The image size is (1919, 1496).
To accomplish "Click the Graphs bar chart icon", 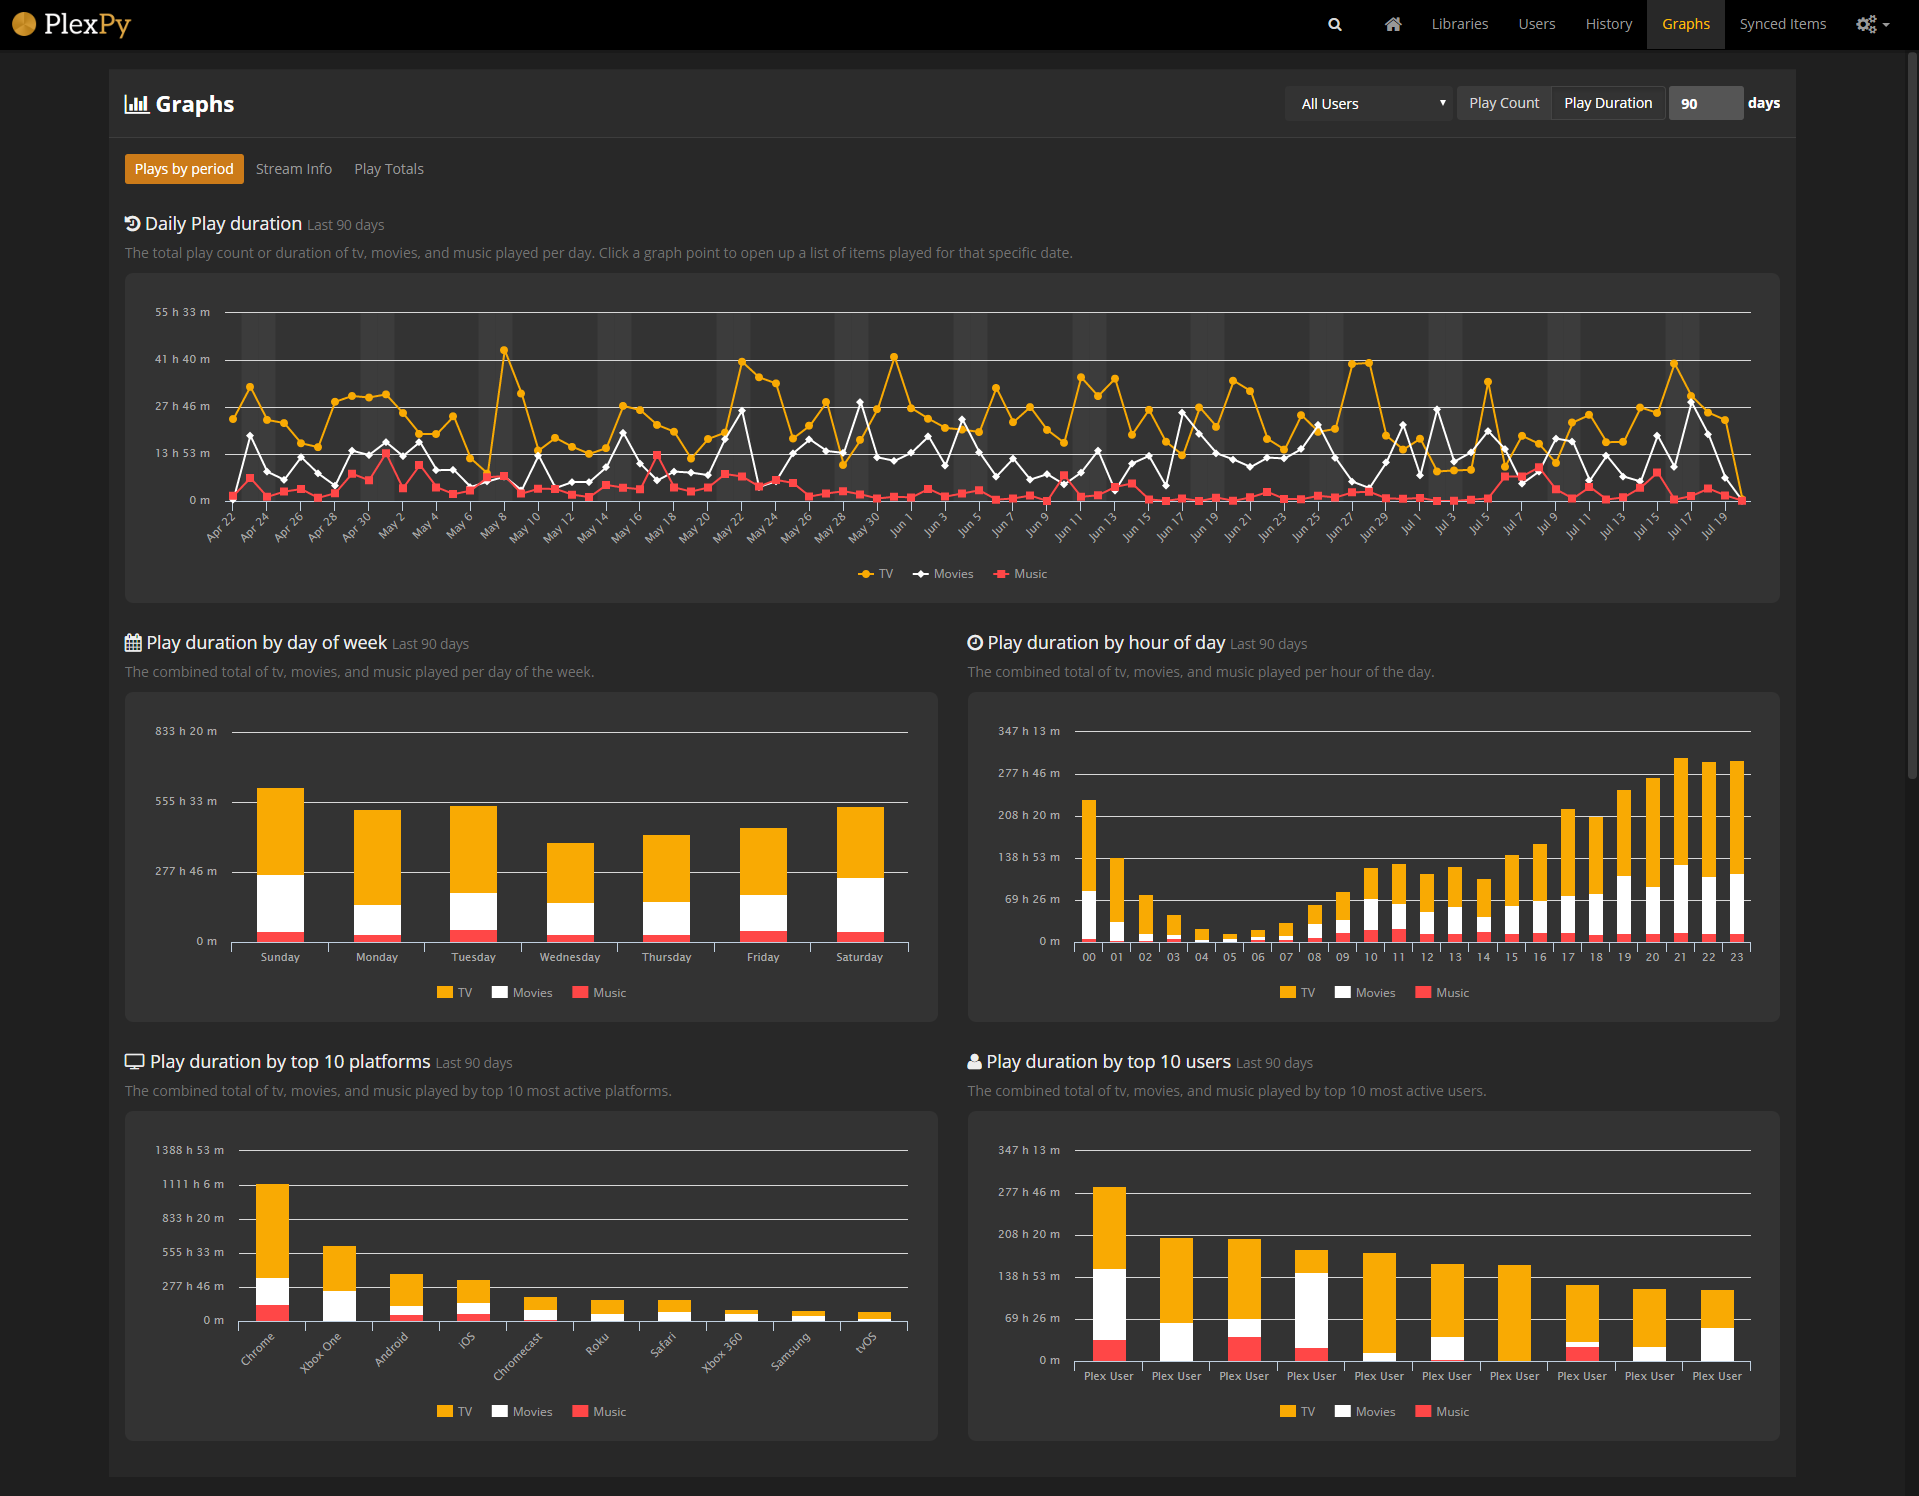I will tap(136, 104).
